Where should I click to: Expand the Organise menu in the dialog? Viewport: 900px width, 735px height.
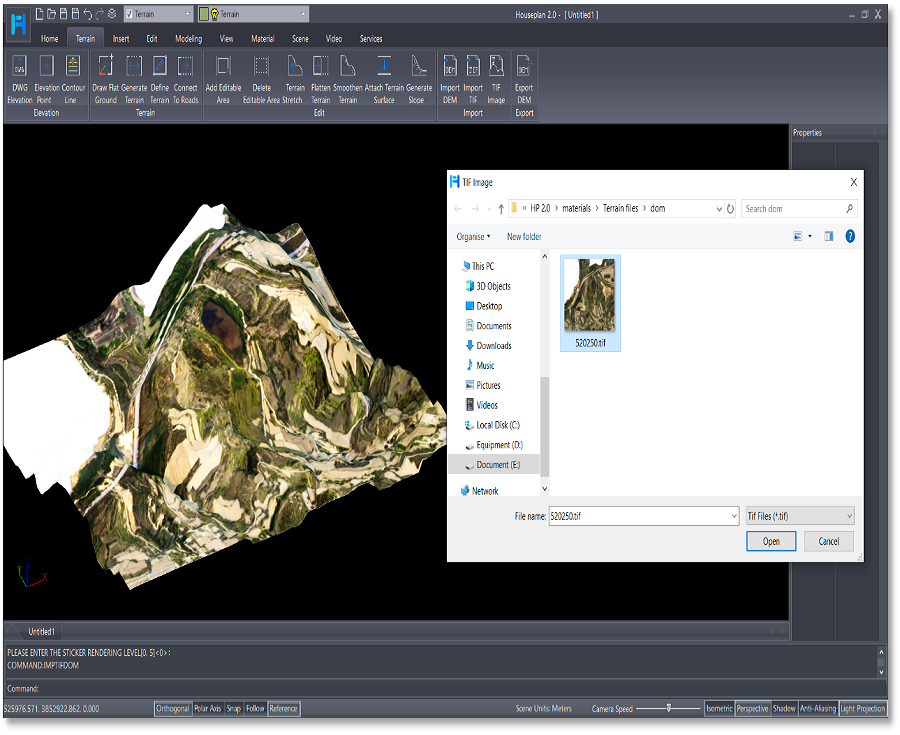(x=472, y=236)
